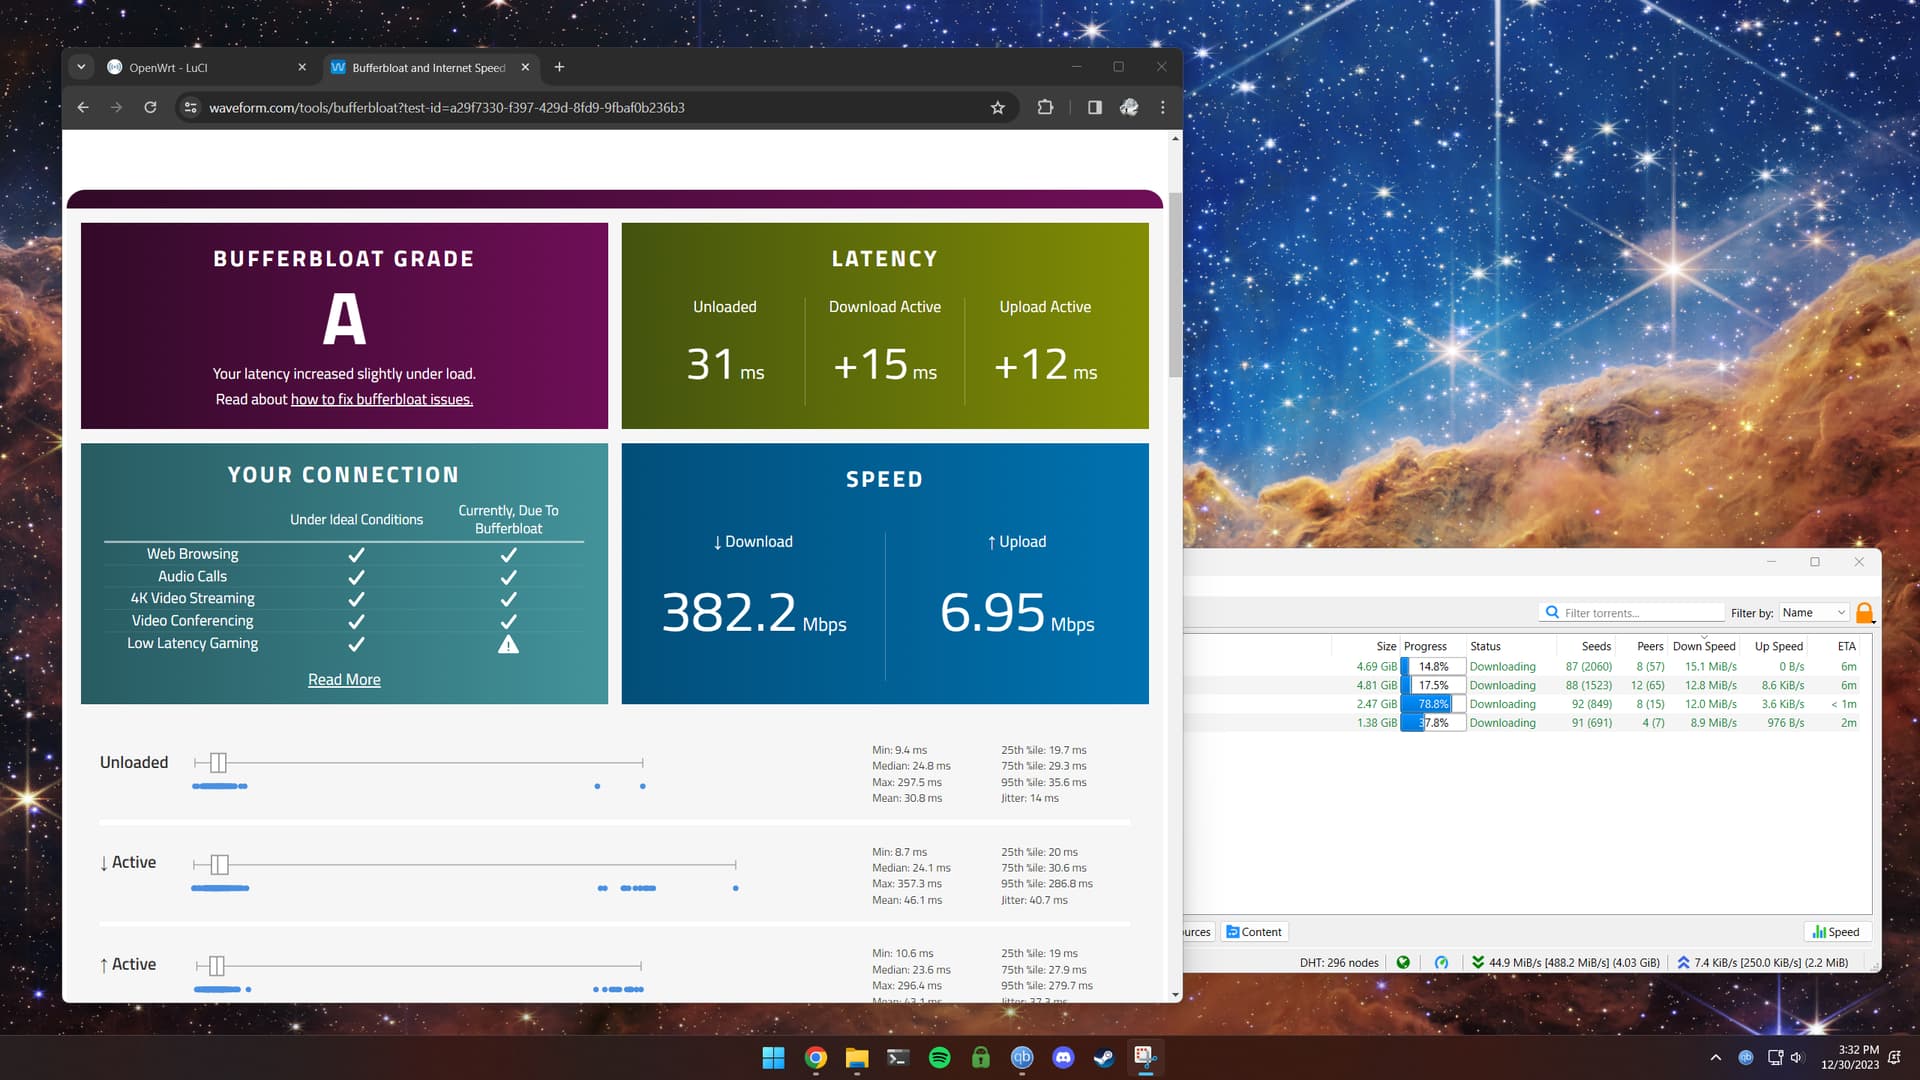Open the Filter by Name dropdown

point(1813,613)
